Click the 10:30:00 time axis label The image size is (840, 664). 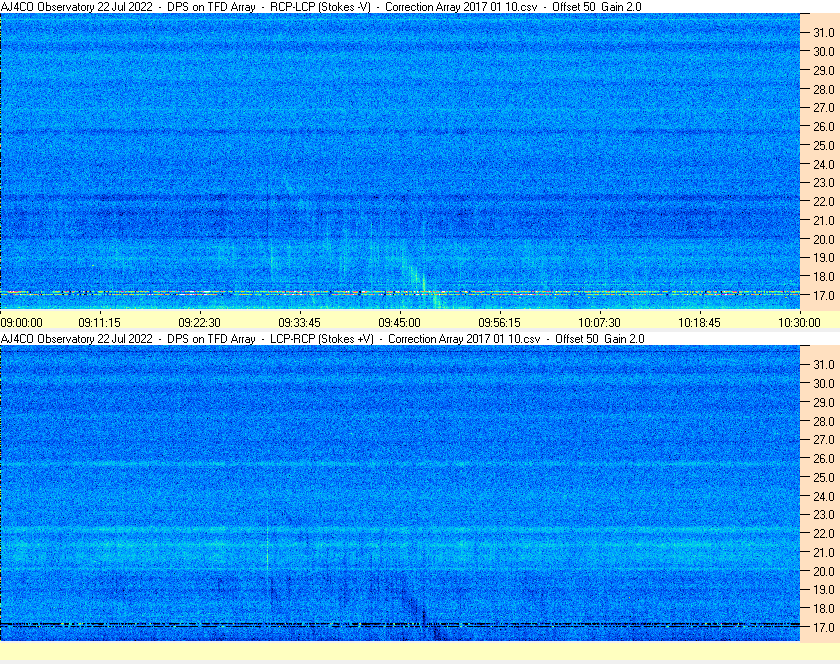point(799,323)
